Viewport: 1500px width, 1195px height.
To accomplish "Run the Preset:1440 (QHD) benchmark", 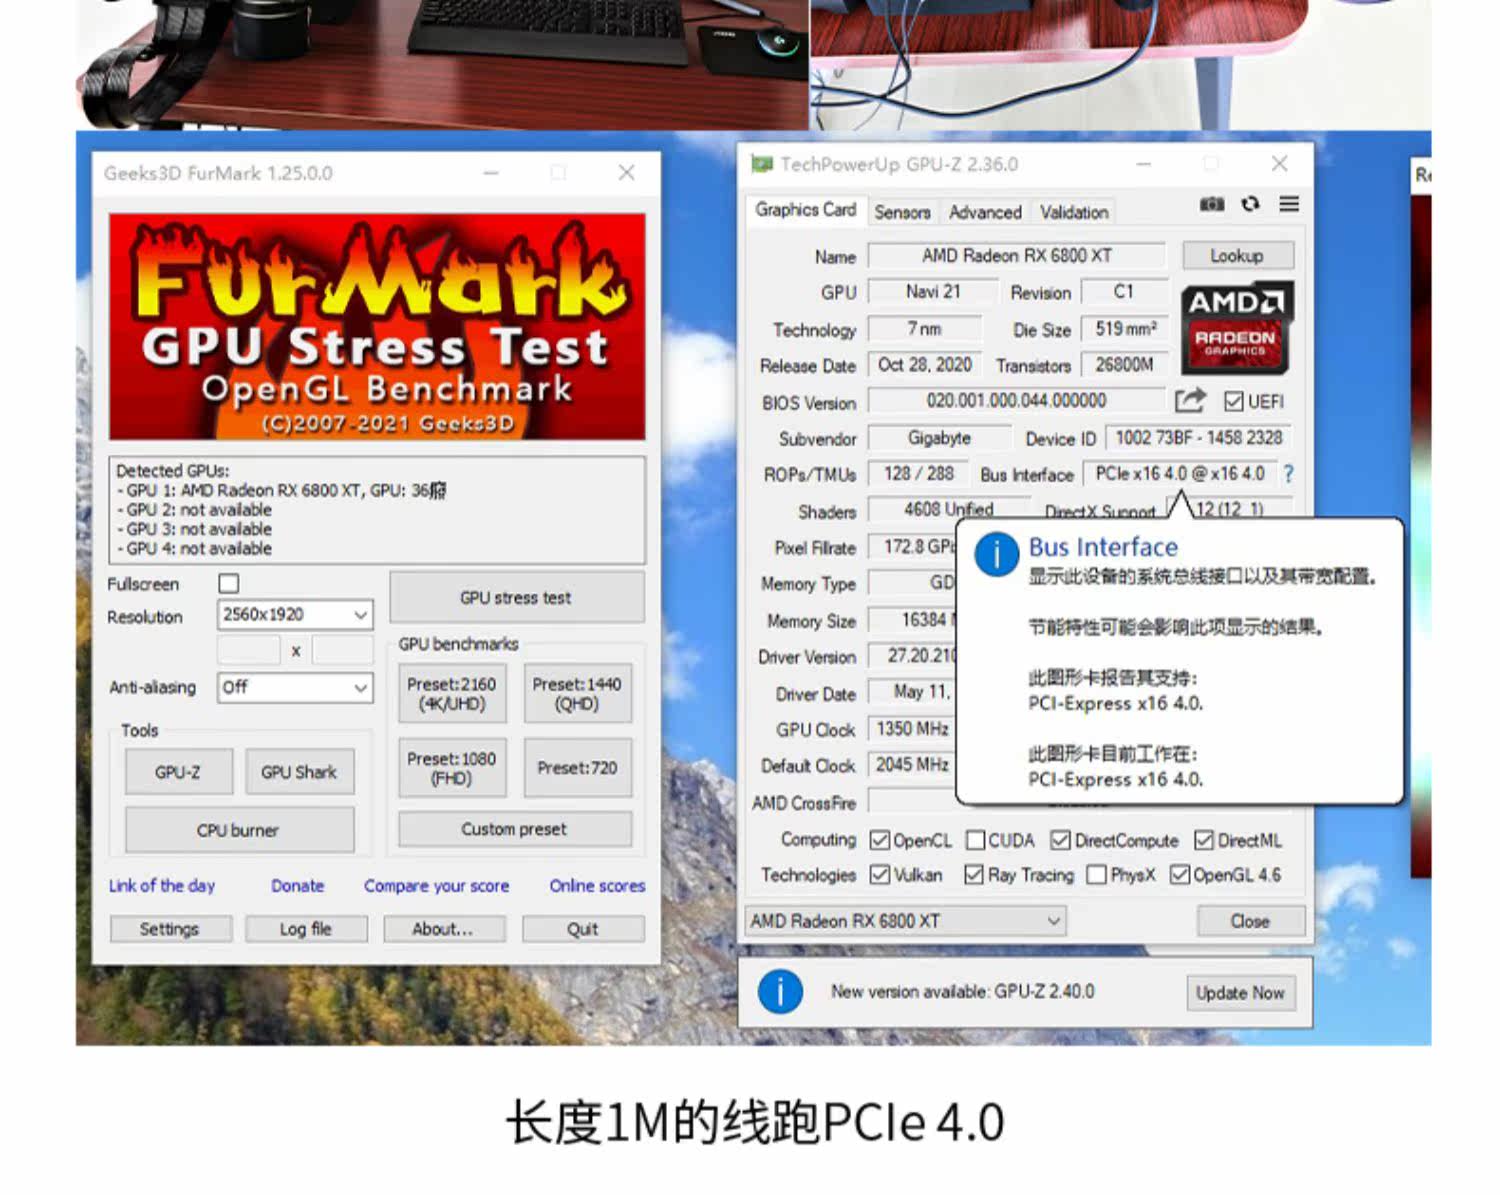I will (577, 694).
